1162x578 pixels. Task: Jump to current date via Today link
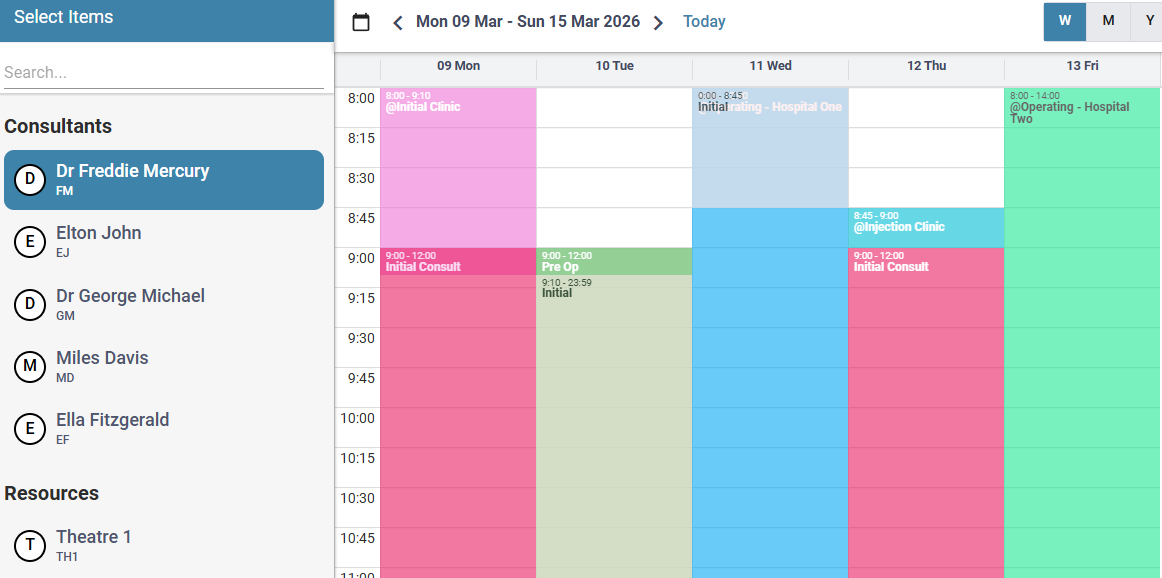pos(704,21)
